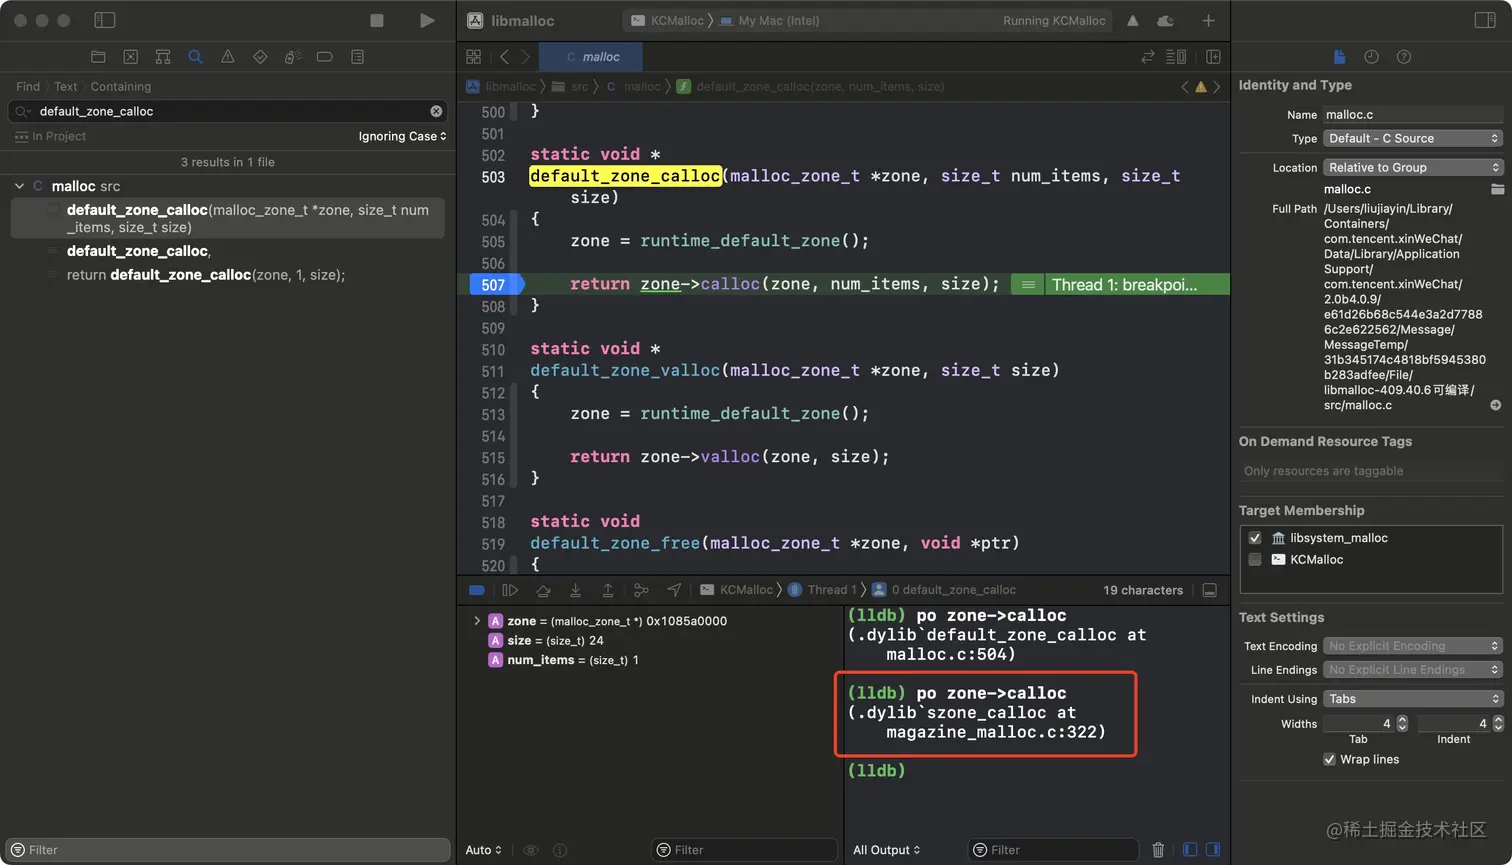Collapse the malloc src results group
Image resolution: width=1512 pixels, height=865 pixels.
[19, 186]
